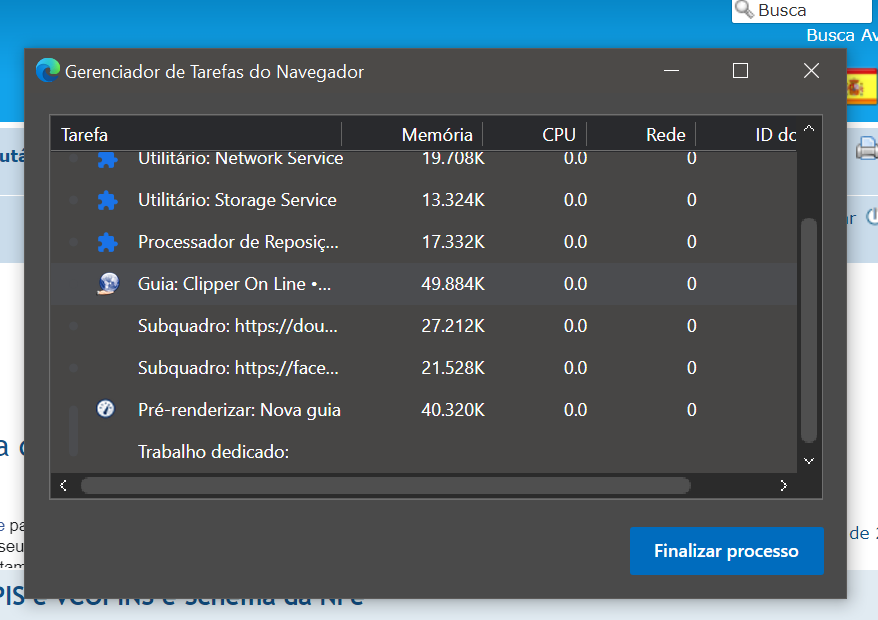Click the Spanish flag icon
The height and width of the screenshot is (620, 878).
click(x=861, y=88)
